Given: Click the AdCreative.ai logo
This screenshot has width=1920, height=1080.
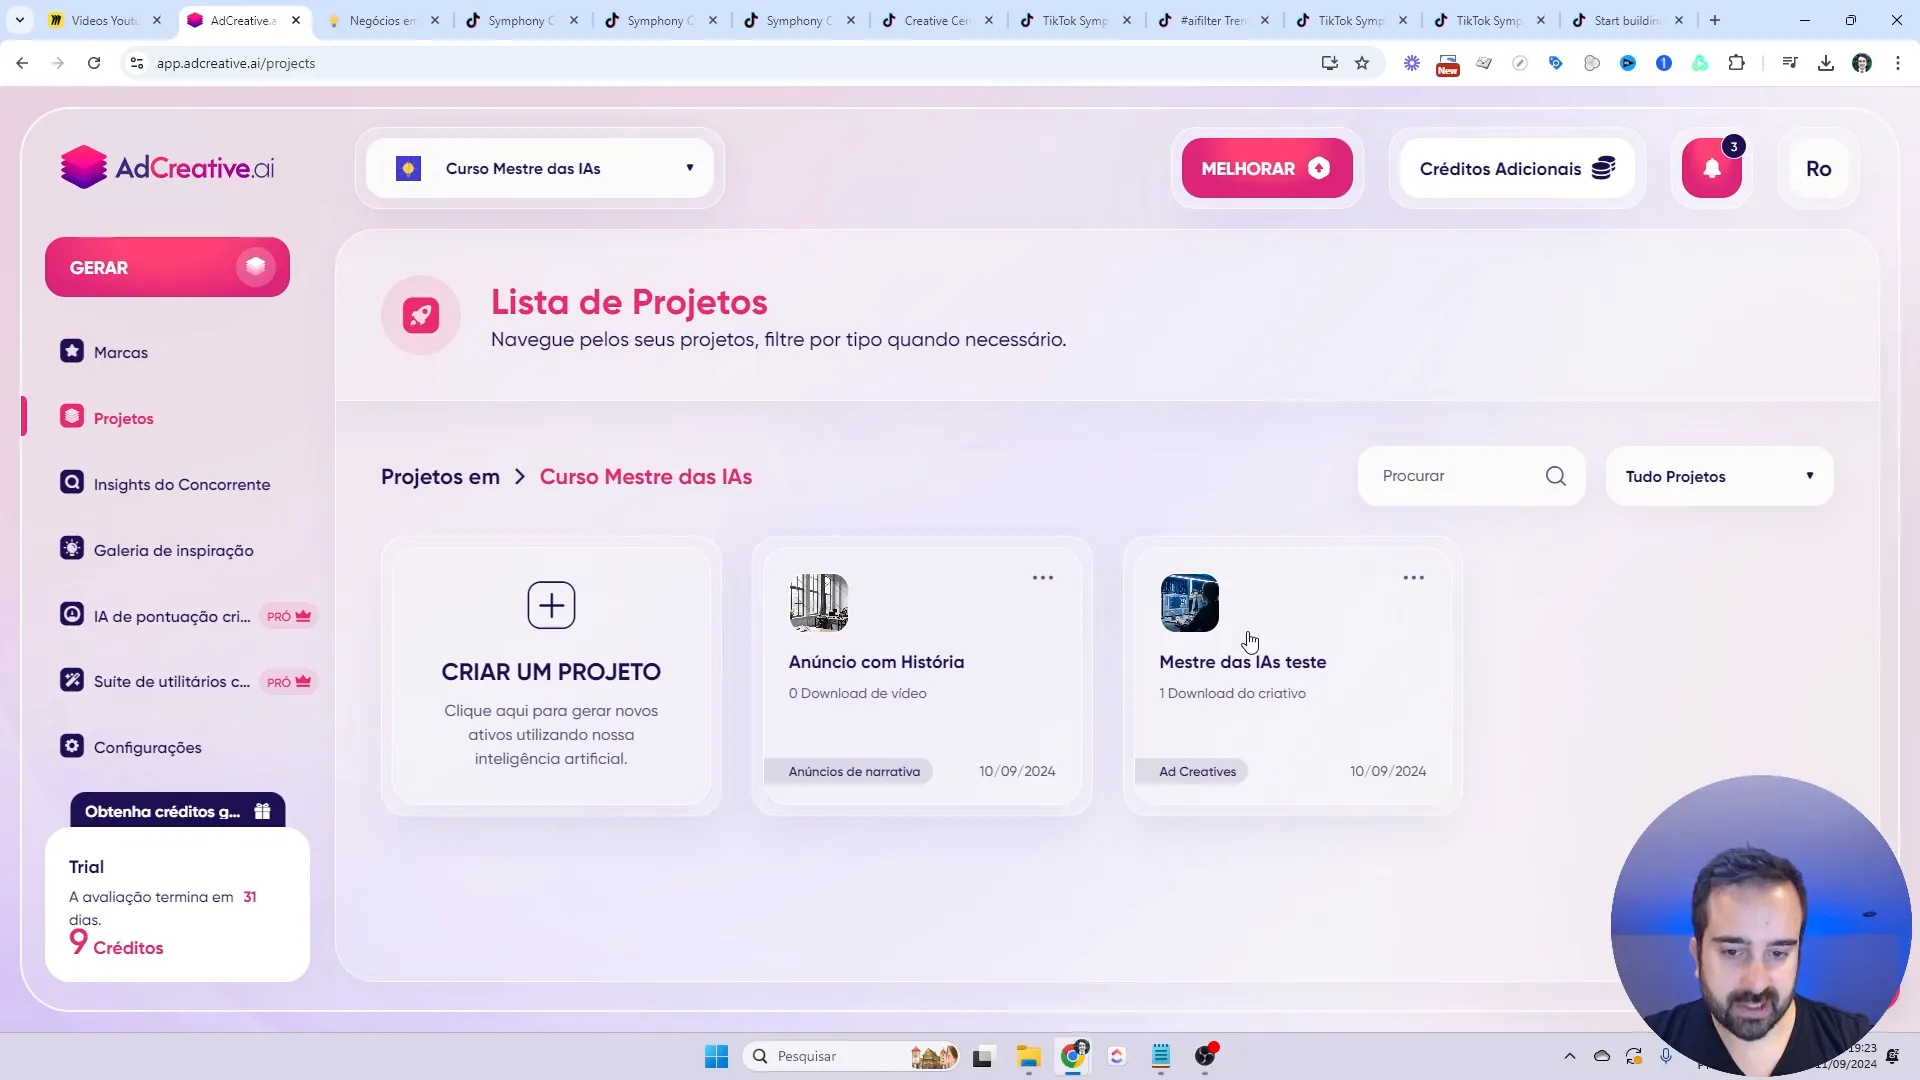Looking at the screenshot, I should pyautogui.click(x=167, y=168).
